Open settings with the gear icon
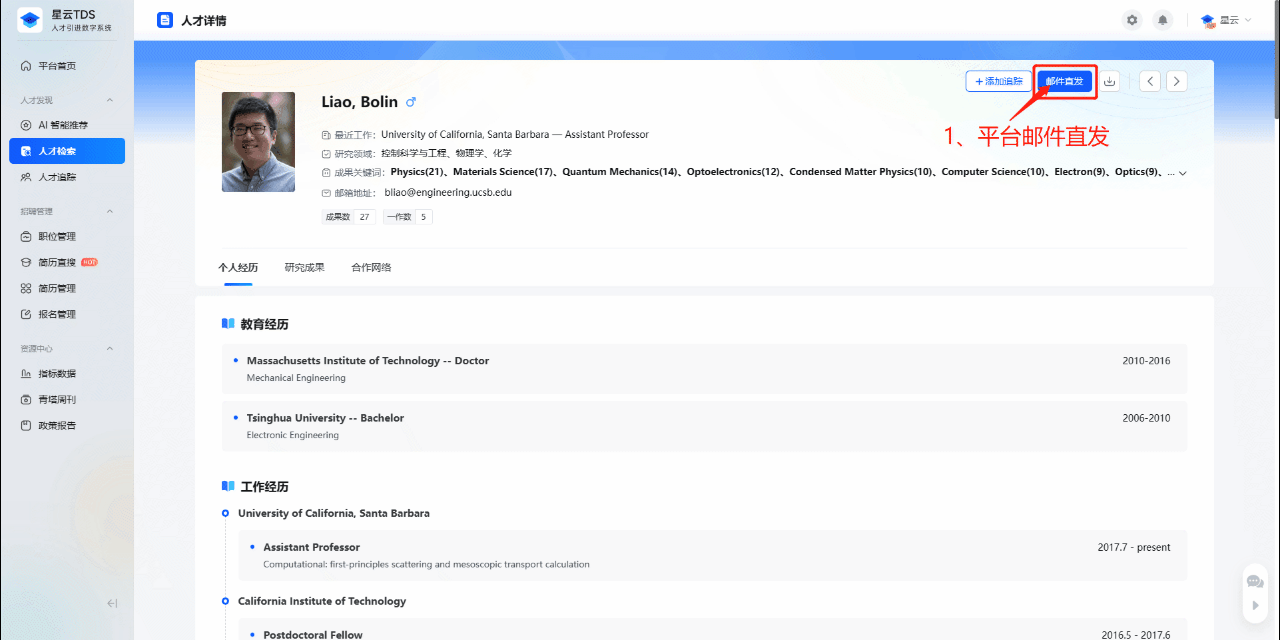The height and width of the screenshot is (640, 1280). (x=1132, y=20)
